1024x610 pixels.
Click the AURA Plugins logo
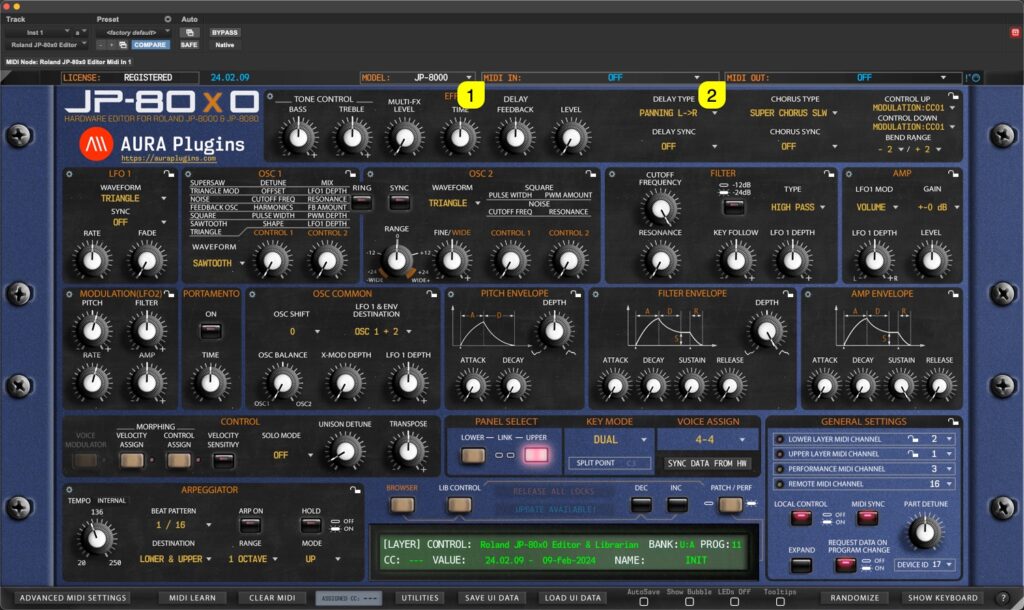[96, 144]
